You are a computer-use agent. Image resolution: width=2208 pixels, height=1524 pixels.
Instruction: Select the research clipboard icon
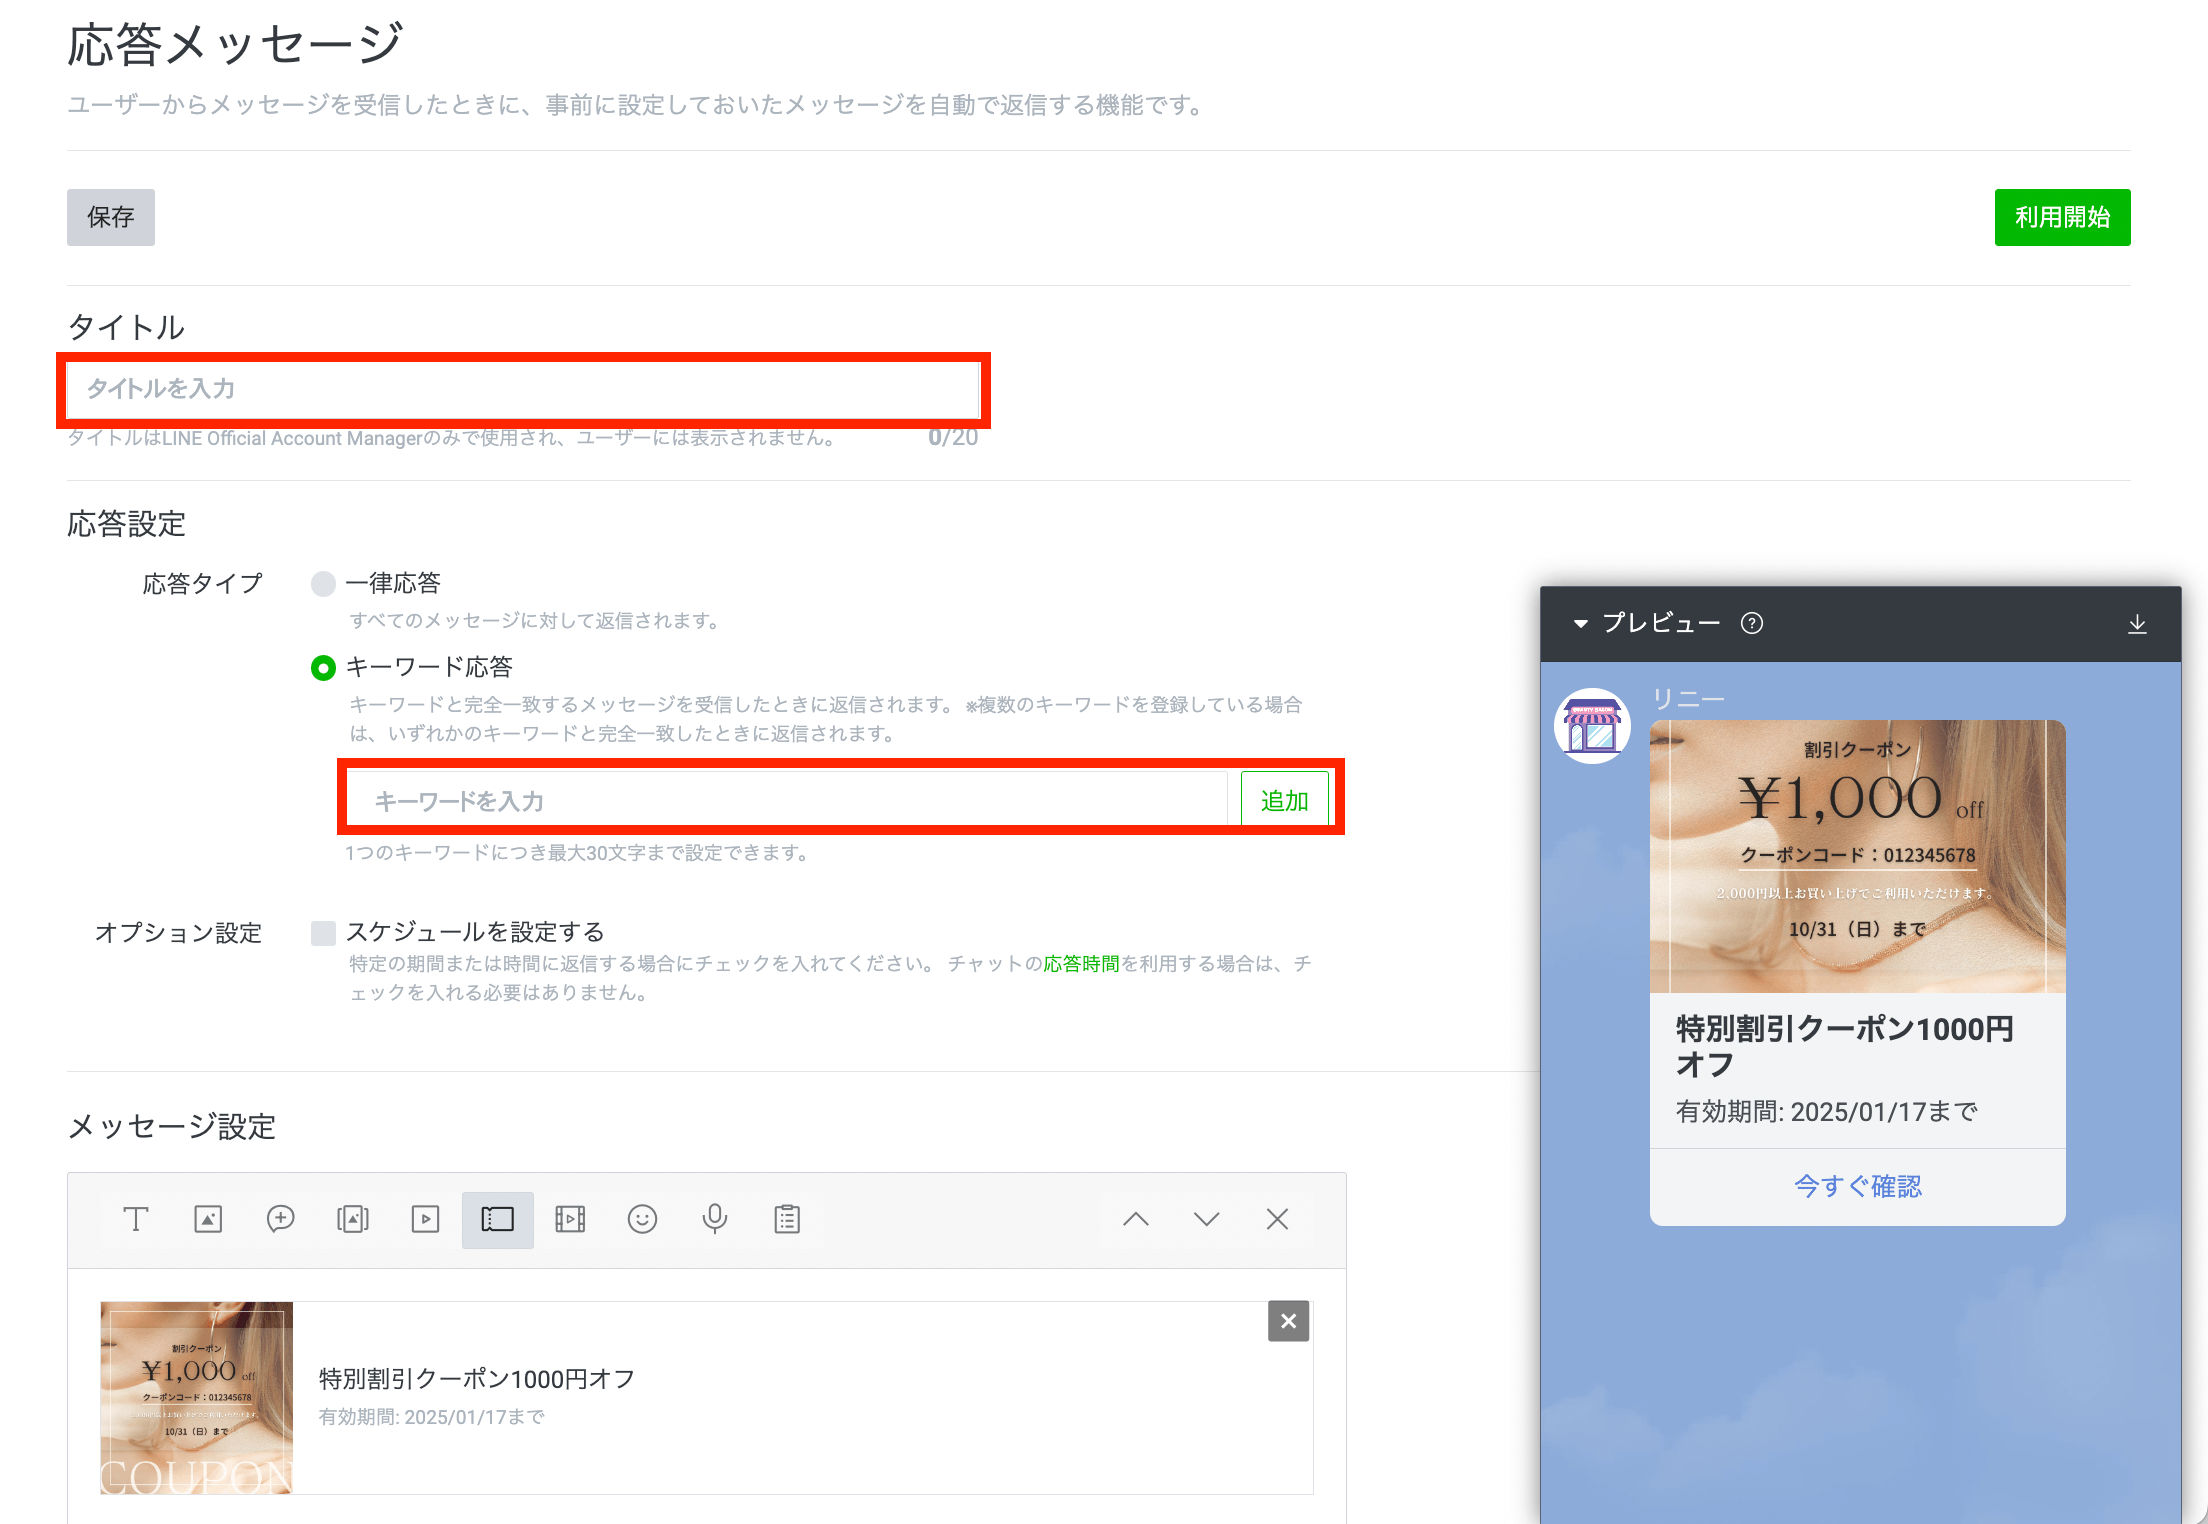pyautogui.click(x=787, y=1219)
